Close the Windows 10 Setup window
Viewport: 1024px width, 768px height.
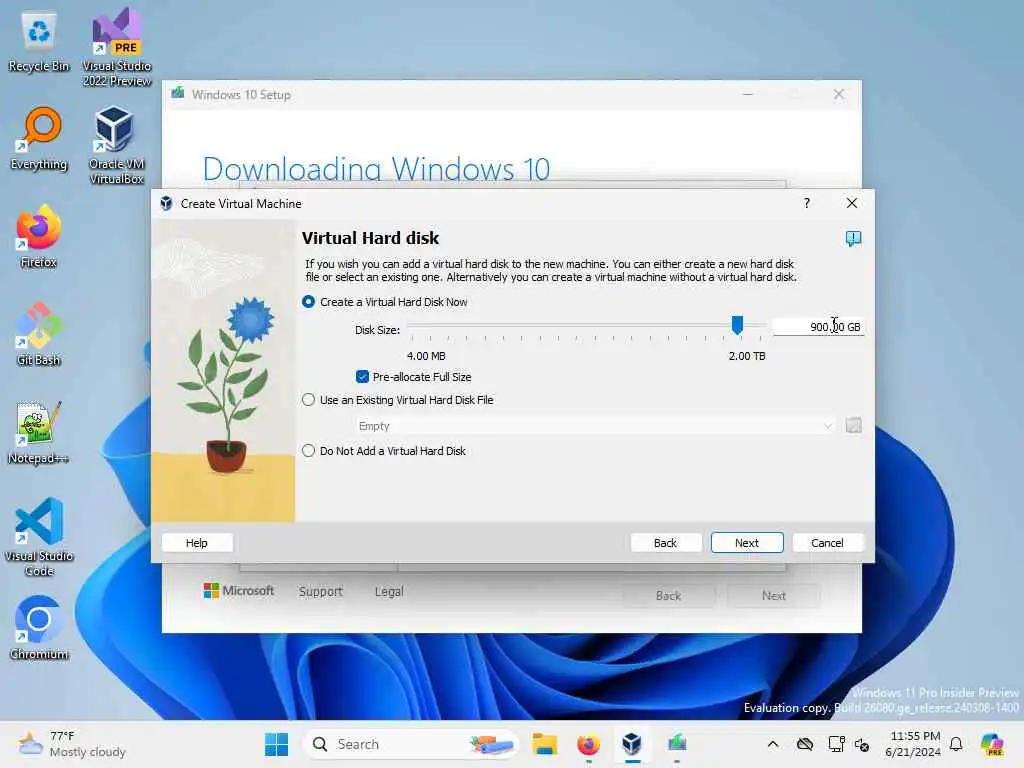(x=839, y=95)
